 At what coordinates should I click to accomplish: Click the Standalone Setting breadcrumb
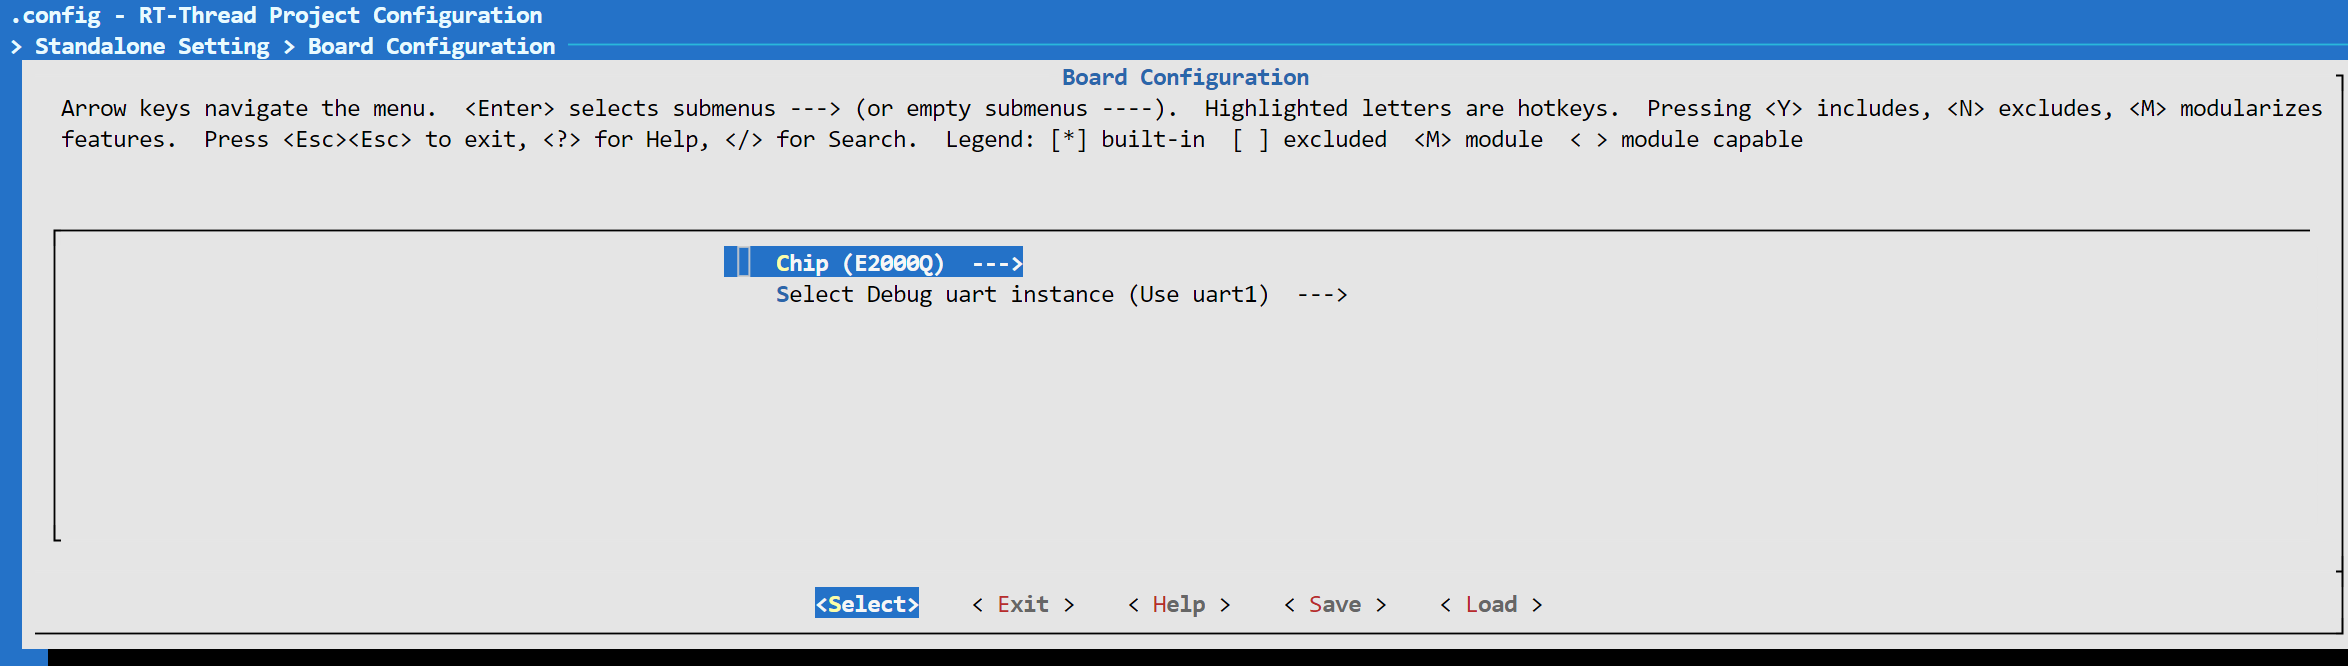[x=152, y=47]
